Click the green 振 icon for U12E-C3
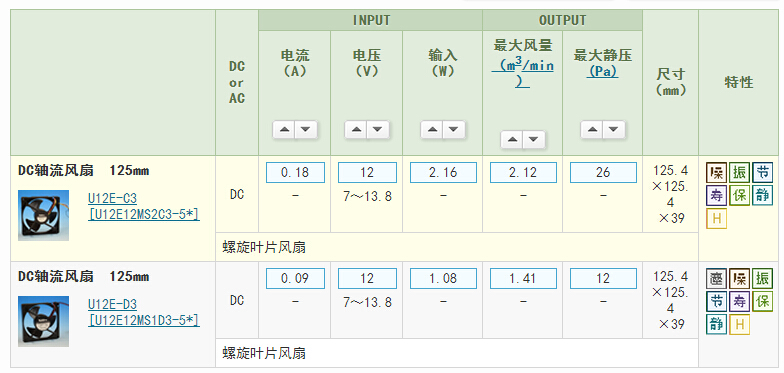Image resolution: width=784 pixels, height=373 pixels. (x=739, y=172)
